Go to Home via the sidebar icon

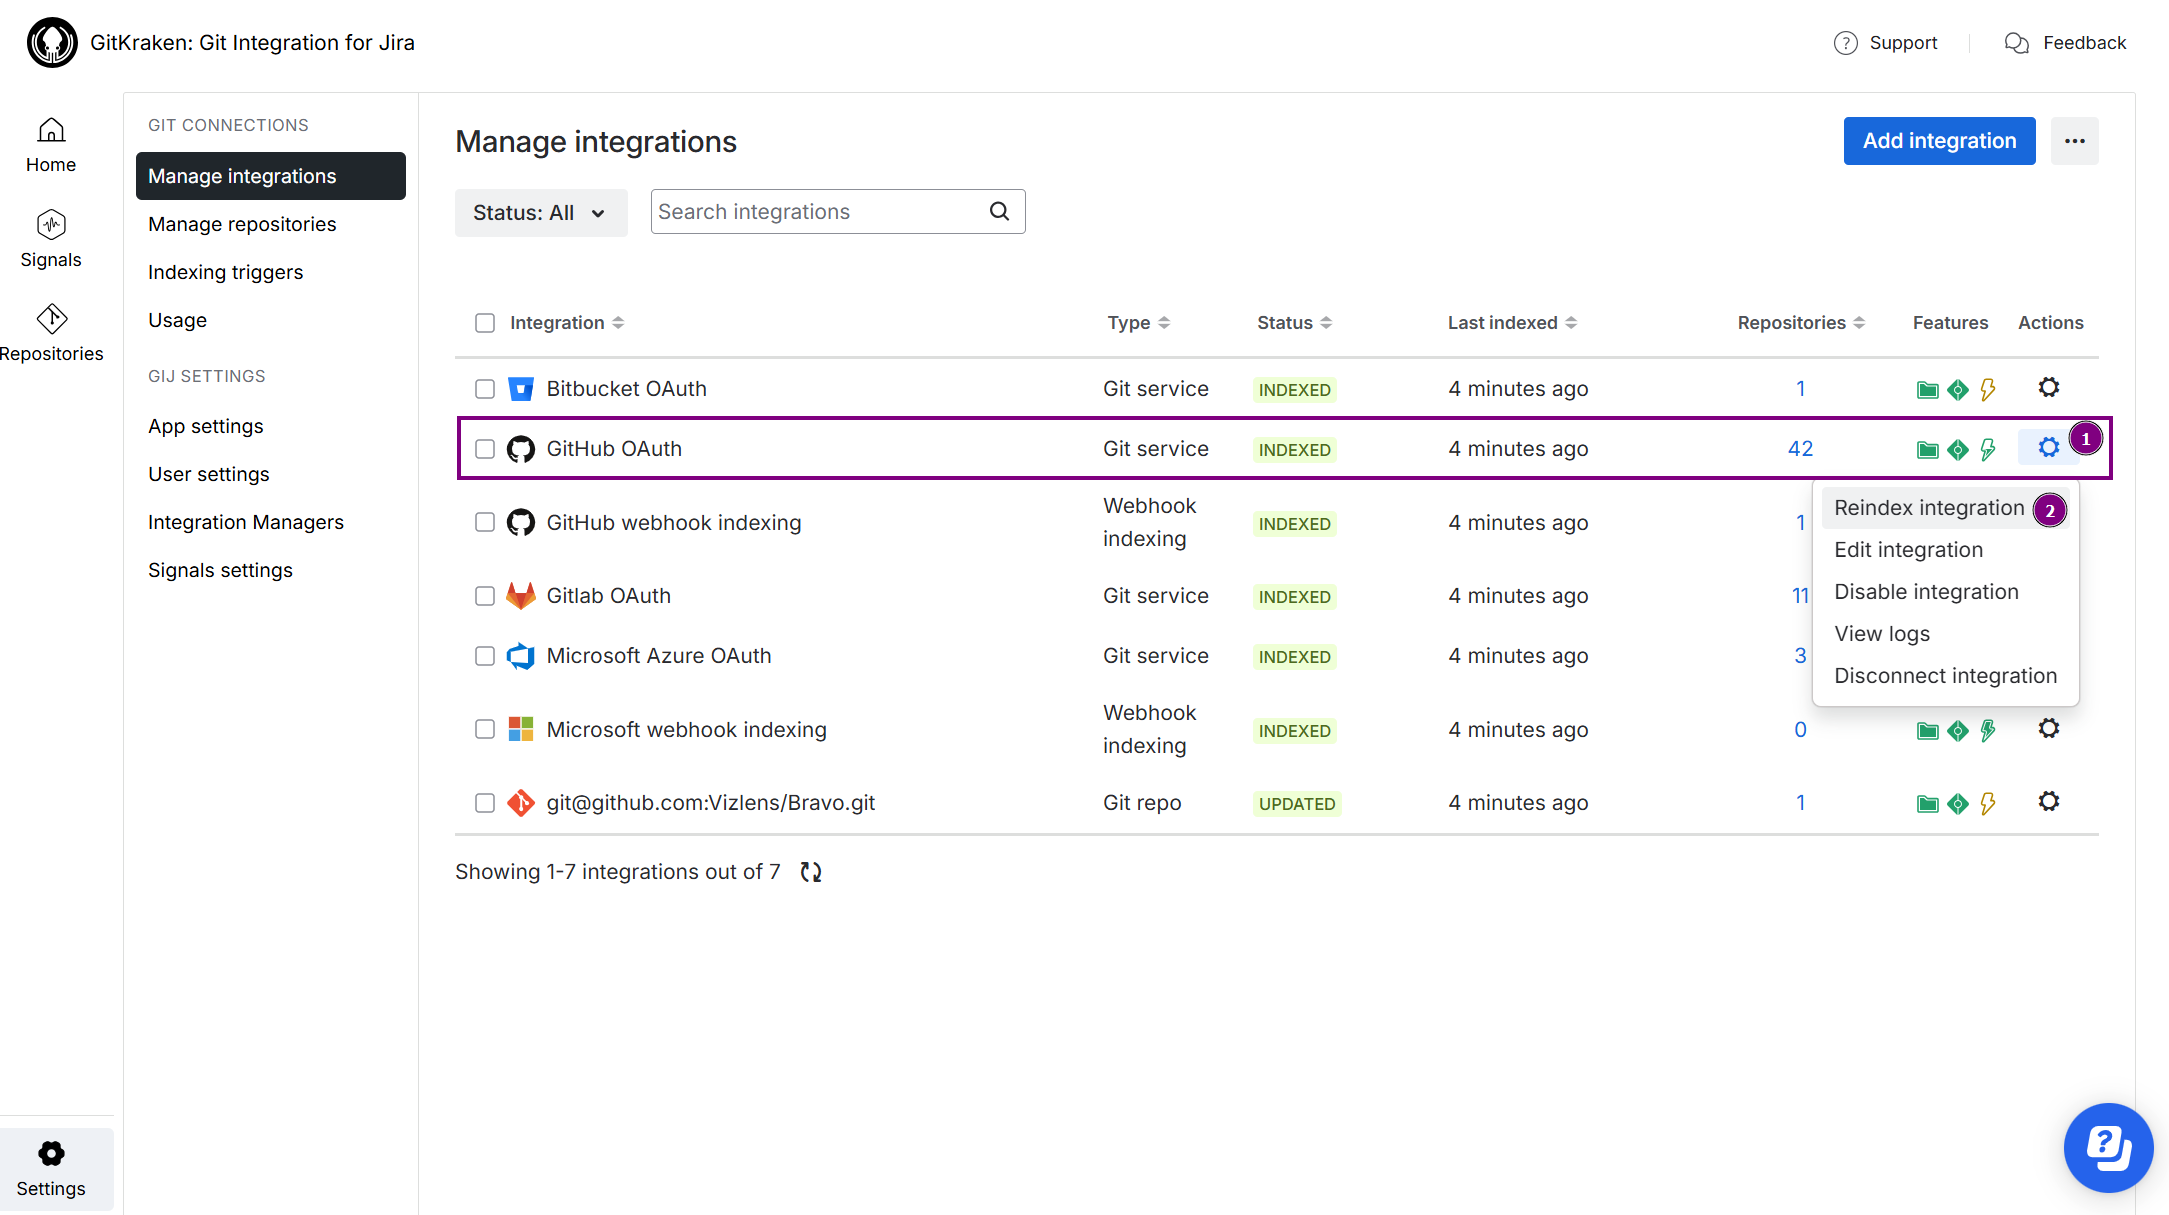[50, 144]
